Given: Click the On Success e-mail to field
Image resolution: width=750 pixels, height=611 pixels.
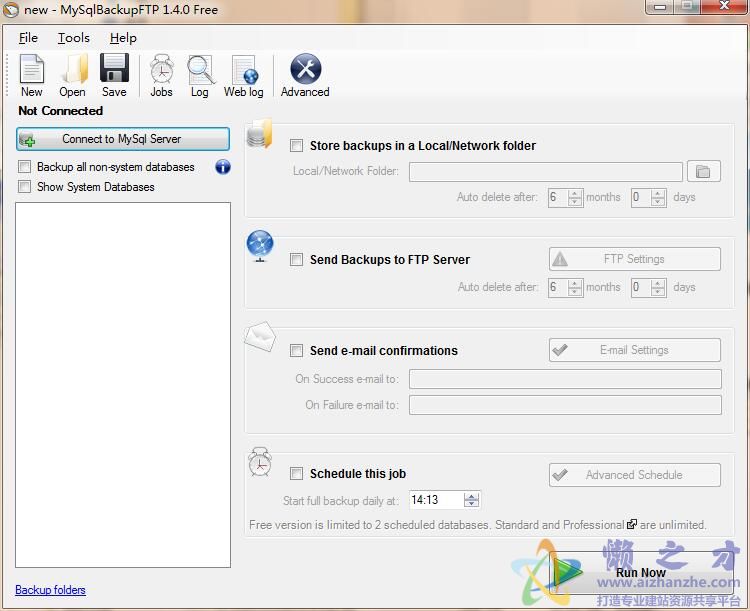Looking at the screenshot, I should point(565,379).
